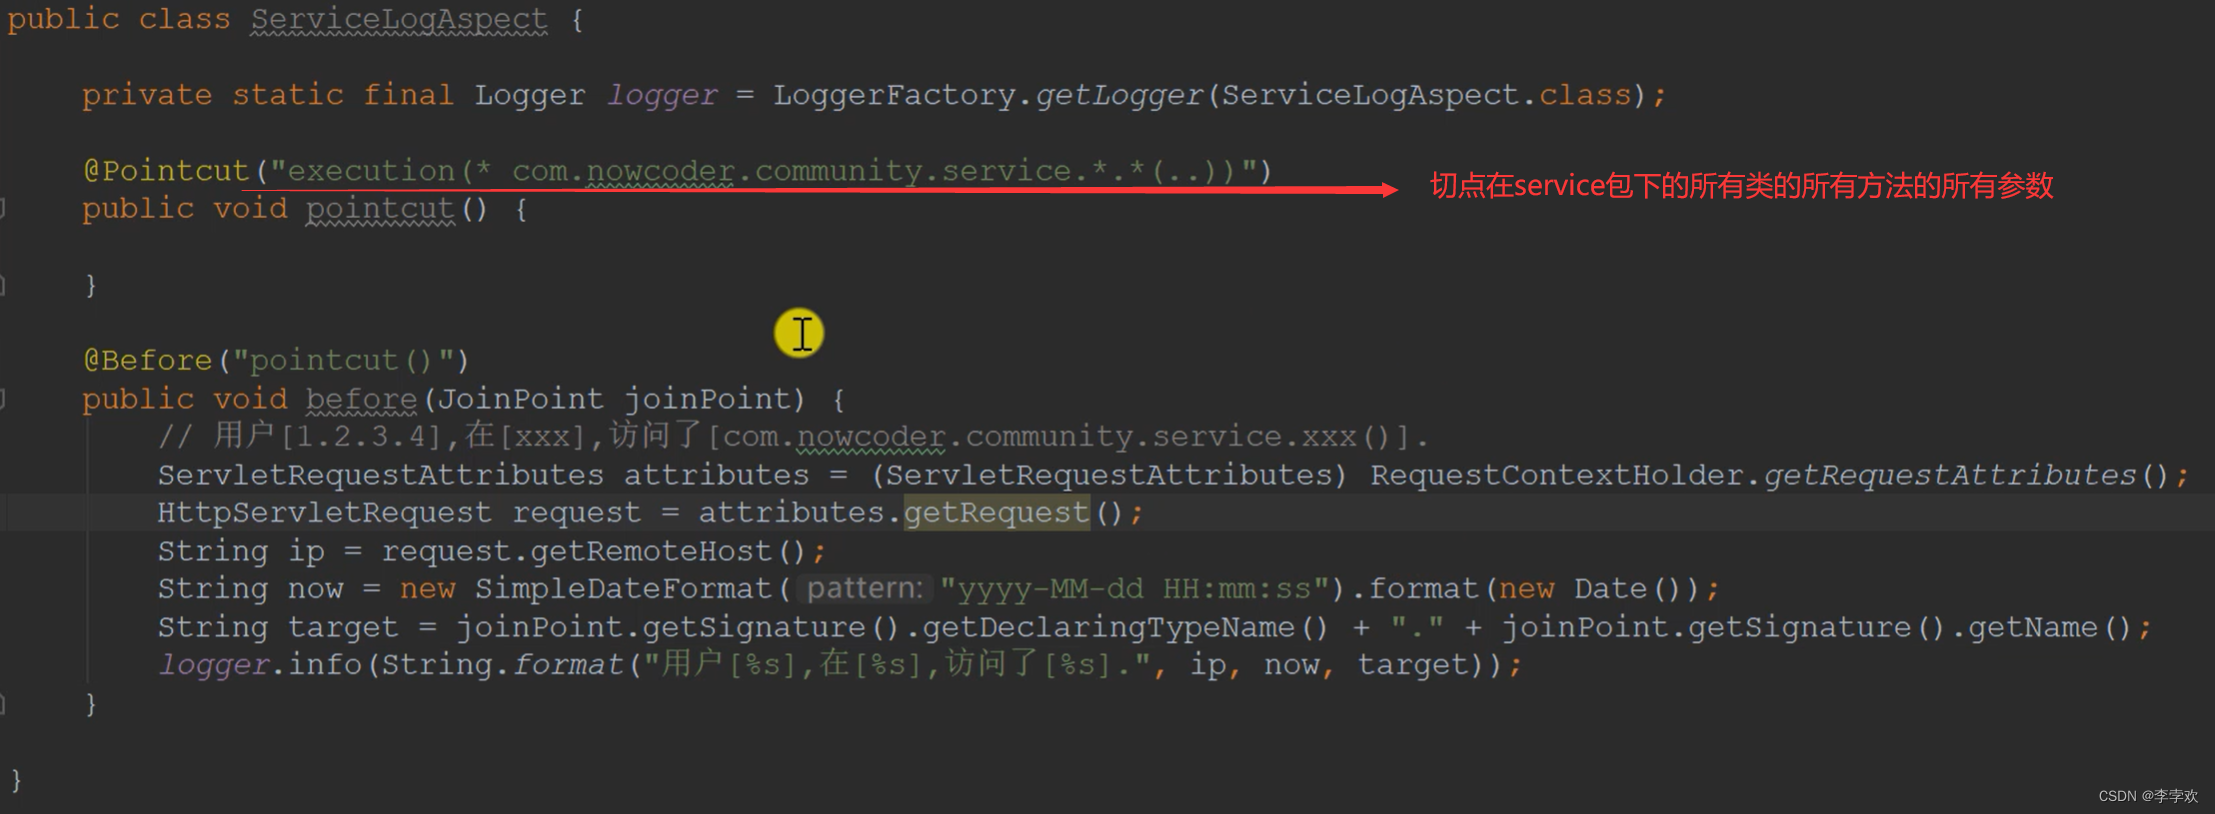Screen dimensions: 2215x814
Task: Click the @Before annotation
Action: pyautogui.click(x=148, y=360)
